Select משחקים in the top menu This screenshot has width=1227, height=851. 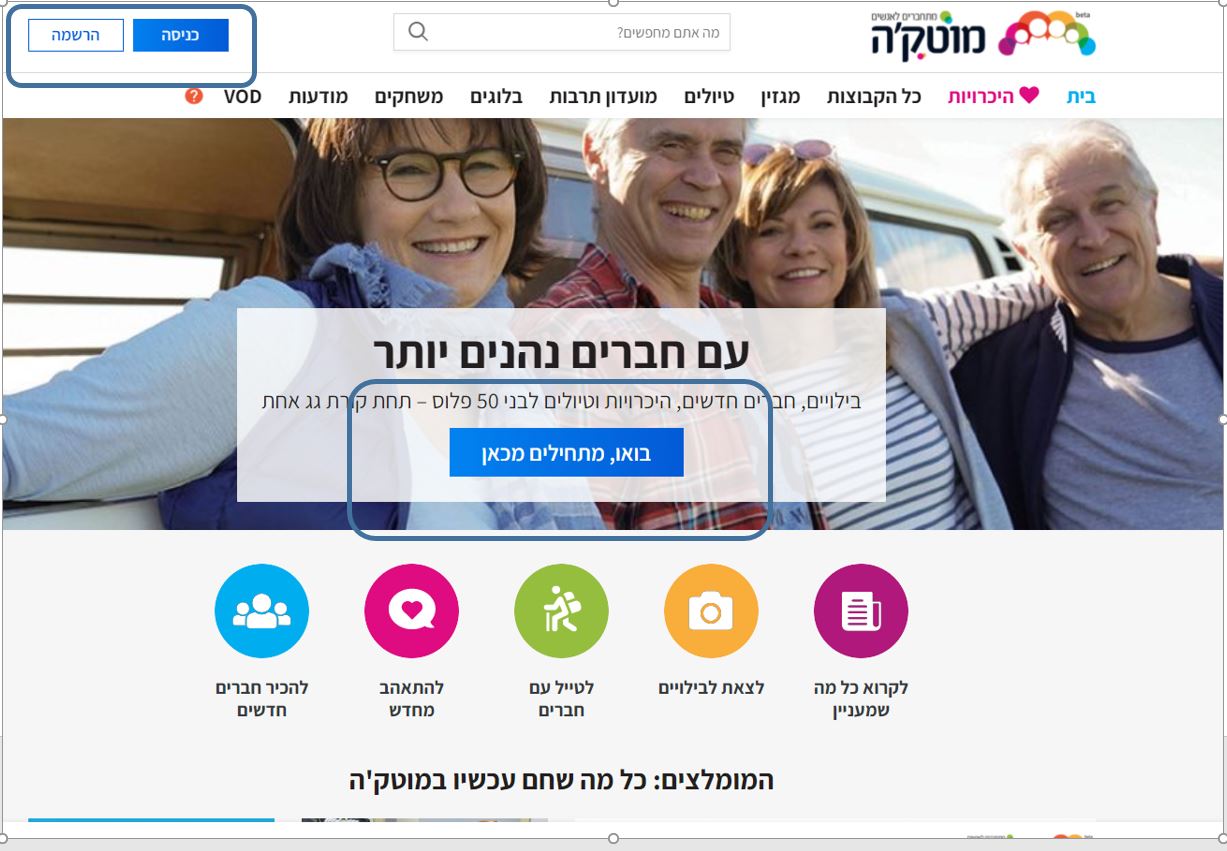point(409,97)
